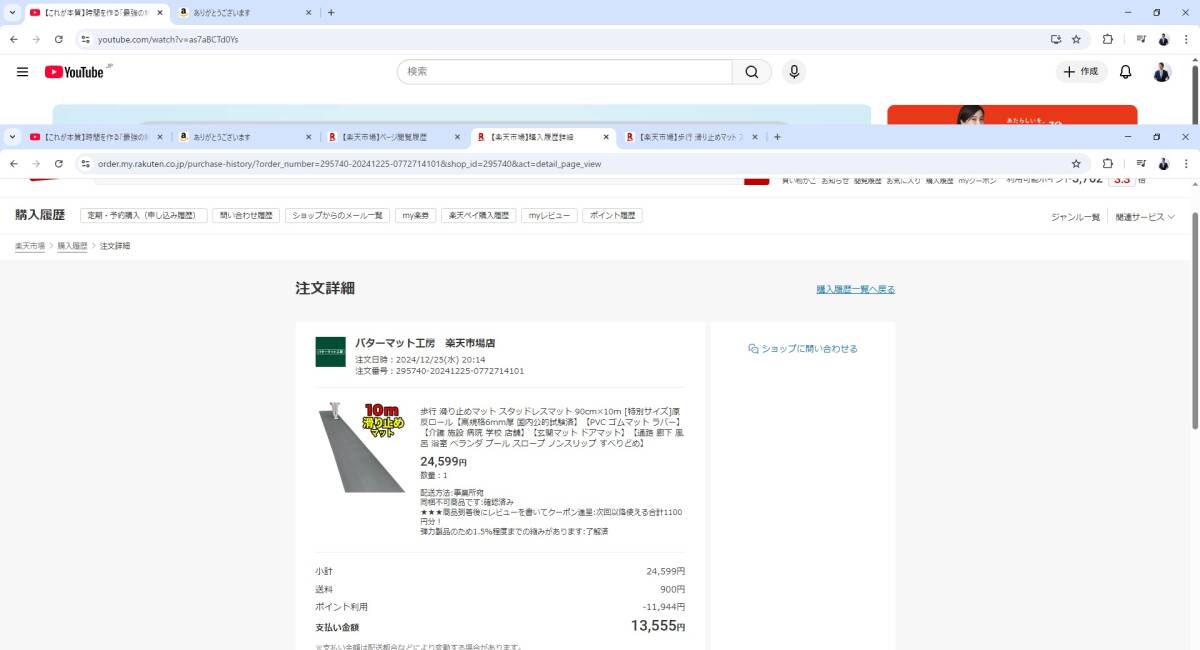Click YouTube search magnifier button
The width and height of the screenshot is (1200, 650).
click(752, 72)
